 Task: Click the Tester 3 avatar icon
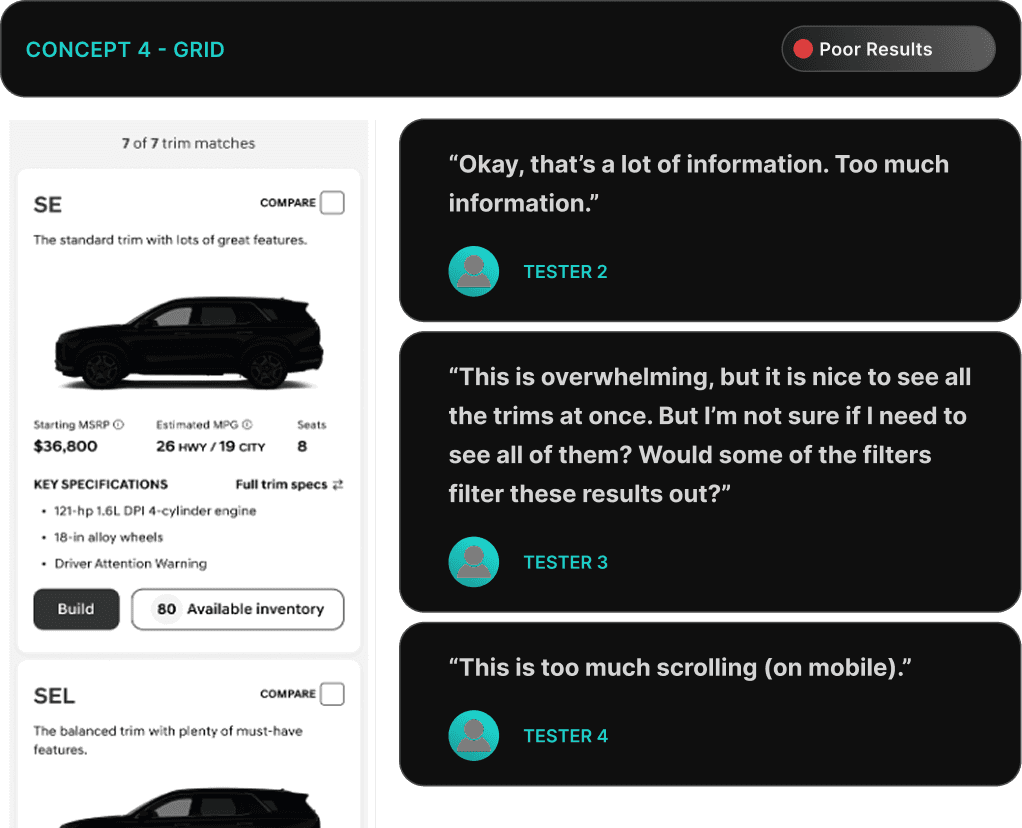point(474,562)
